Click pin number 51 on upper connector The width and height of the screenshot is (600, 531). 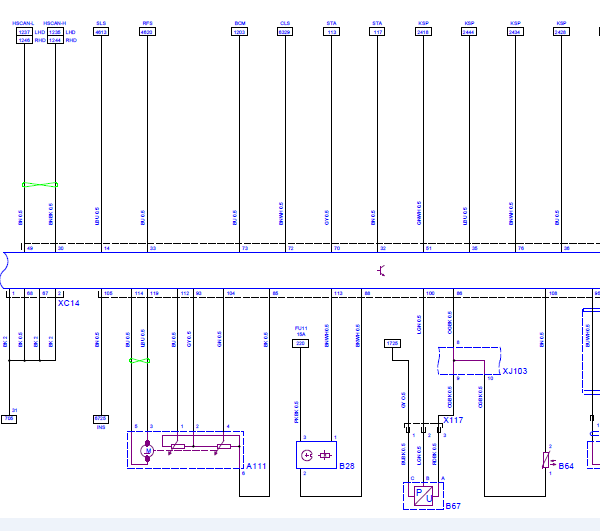pyautogui.click(x=429, y=248)
